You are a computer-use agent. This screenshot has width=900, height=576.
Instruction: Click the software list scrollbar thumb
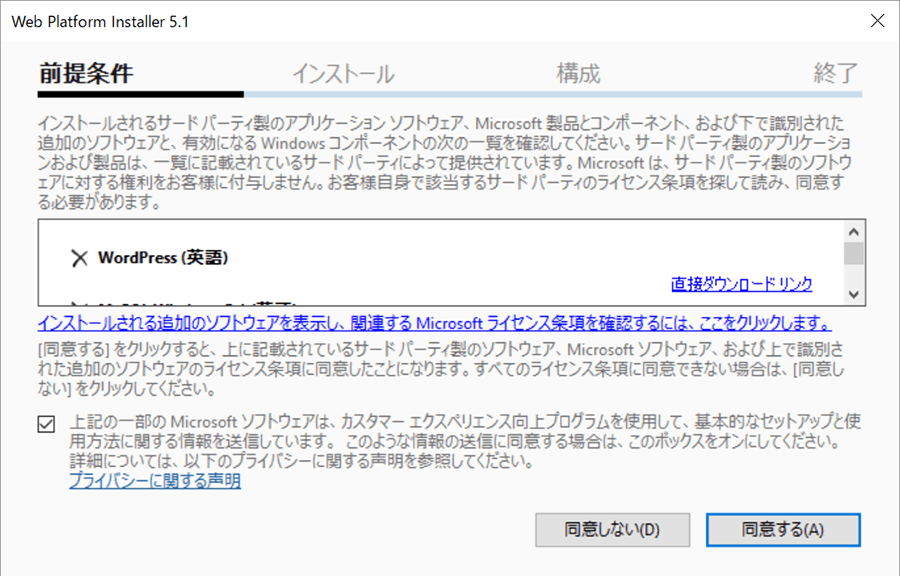tap(854, 253)
